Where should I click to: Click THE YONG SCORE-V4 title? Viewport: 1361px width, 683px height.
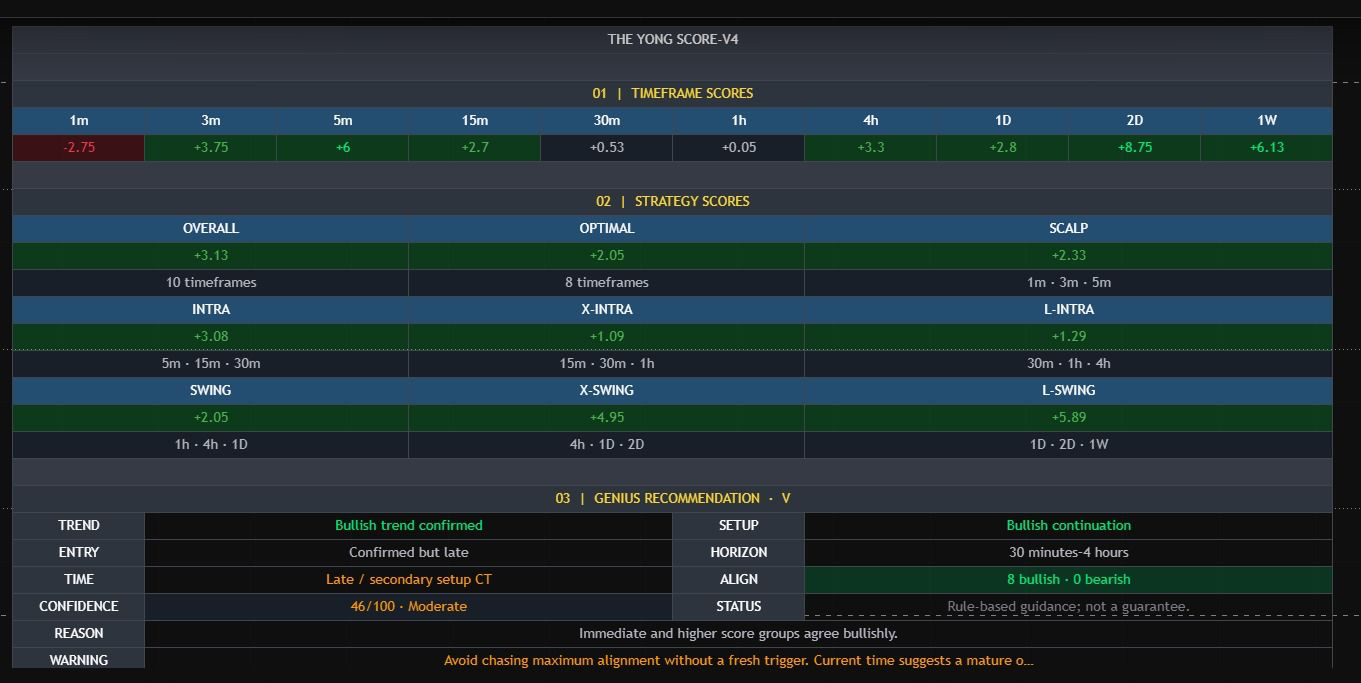[672, 39]
